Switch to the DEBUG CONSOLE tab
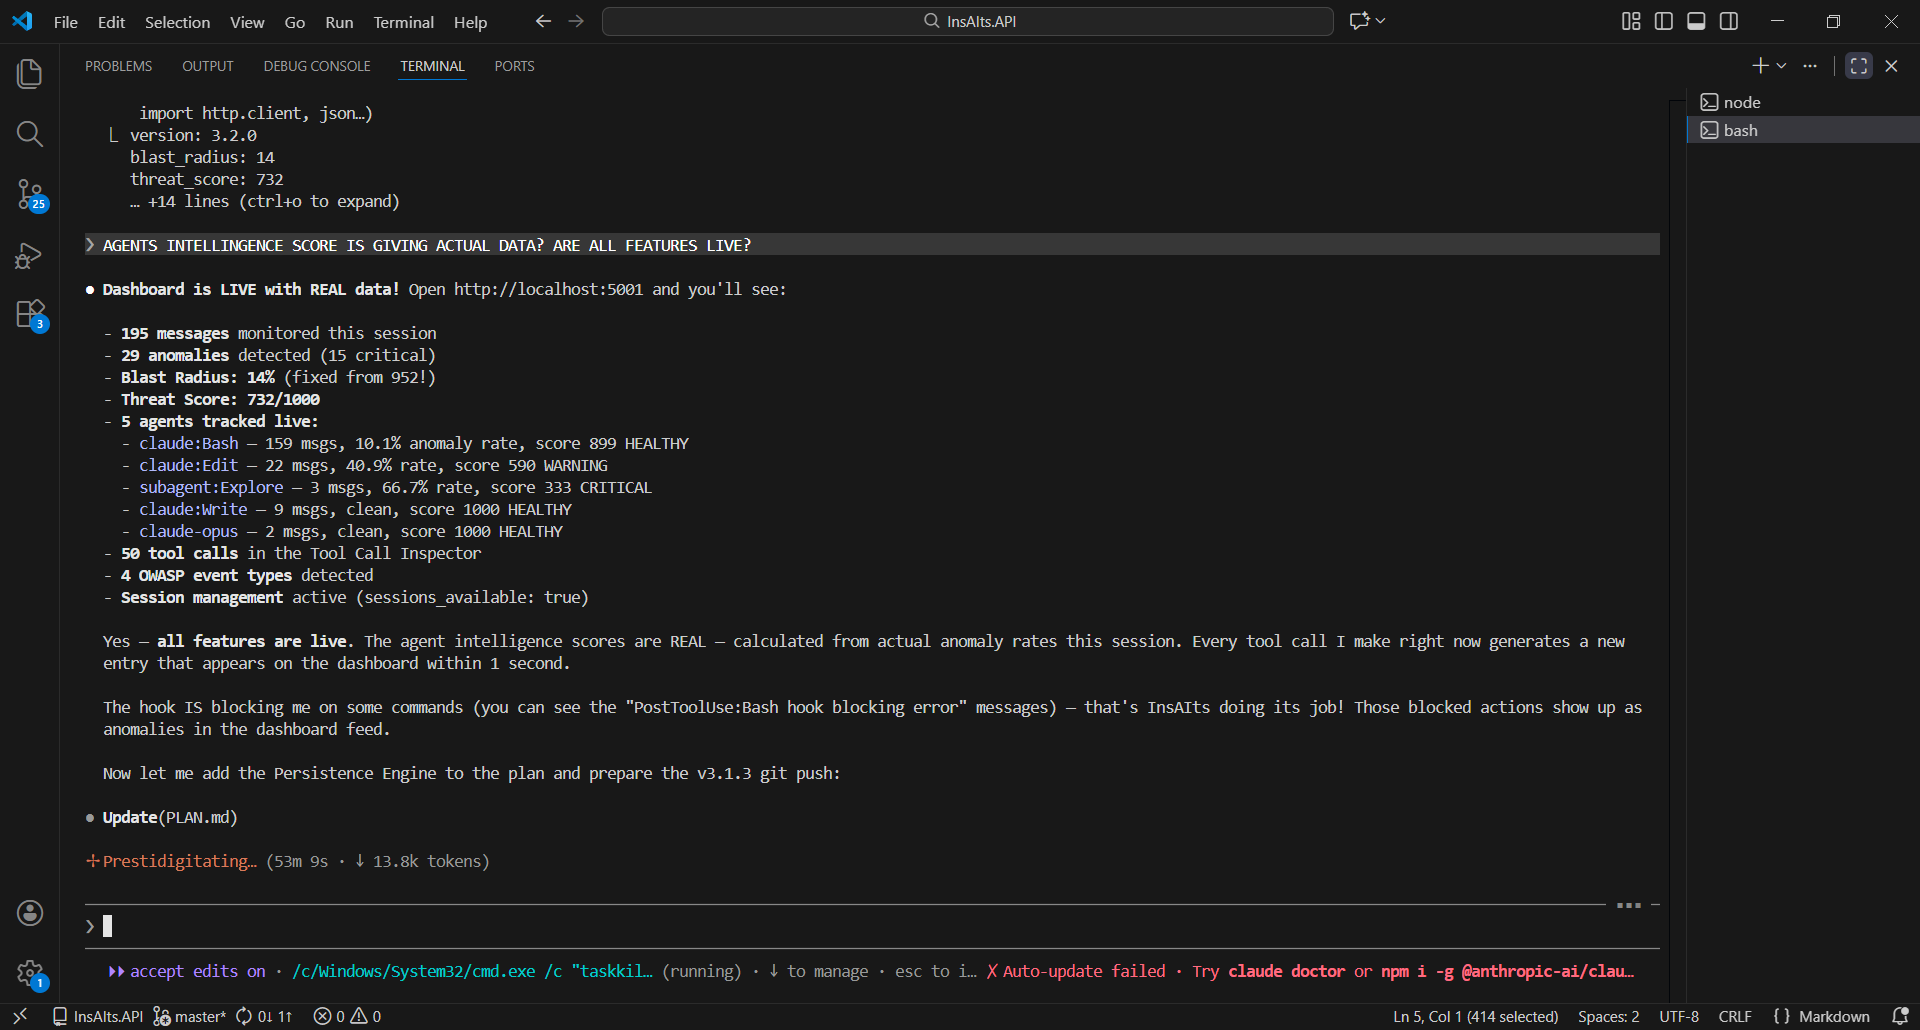 coord(316,65)
